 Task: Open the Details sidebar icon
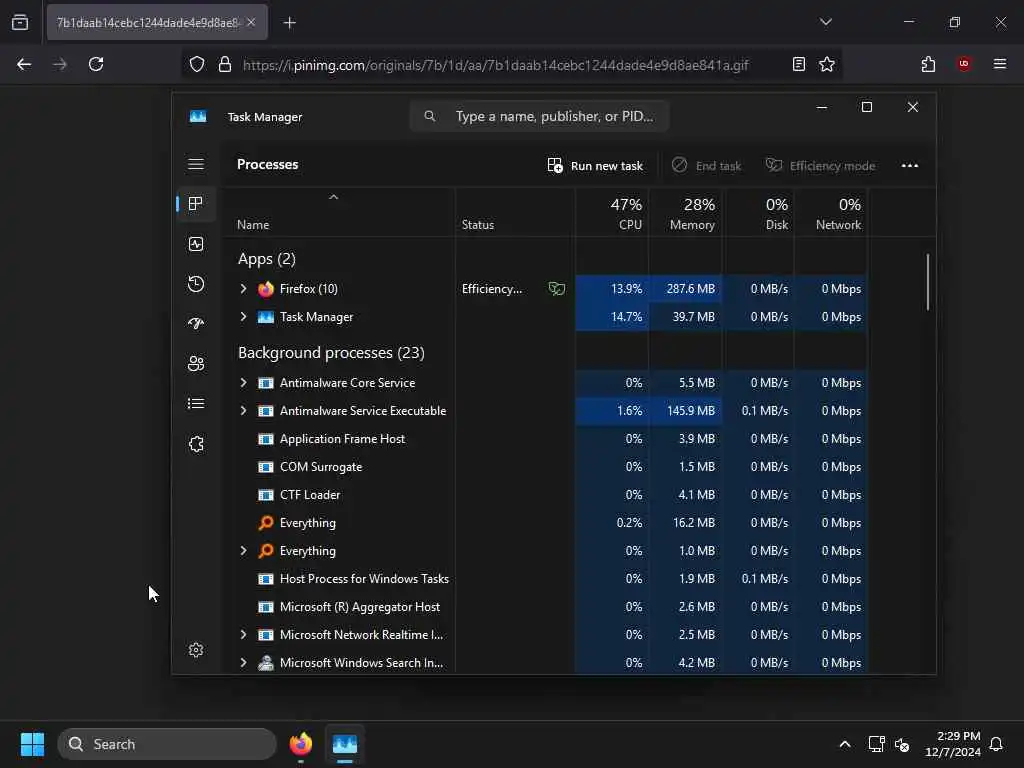pos(196,404)
